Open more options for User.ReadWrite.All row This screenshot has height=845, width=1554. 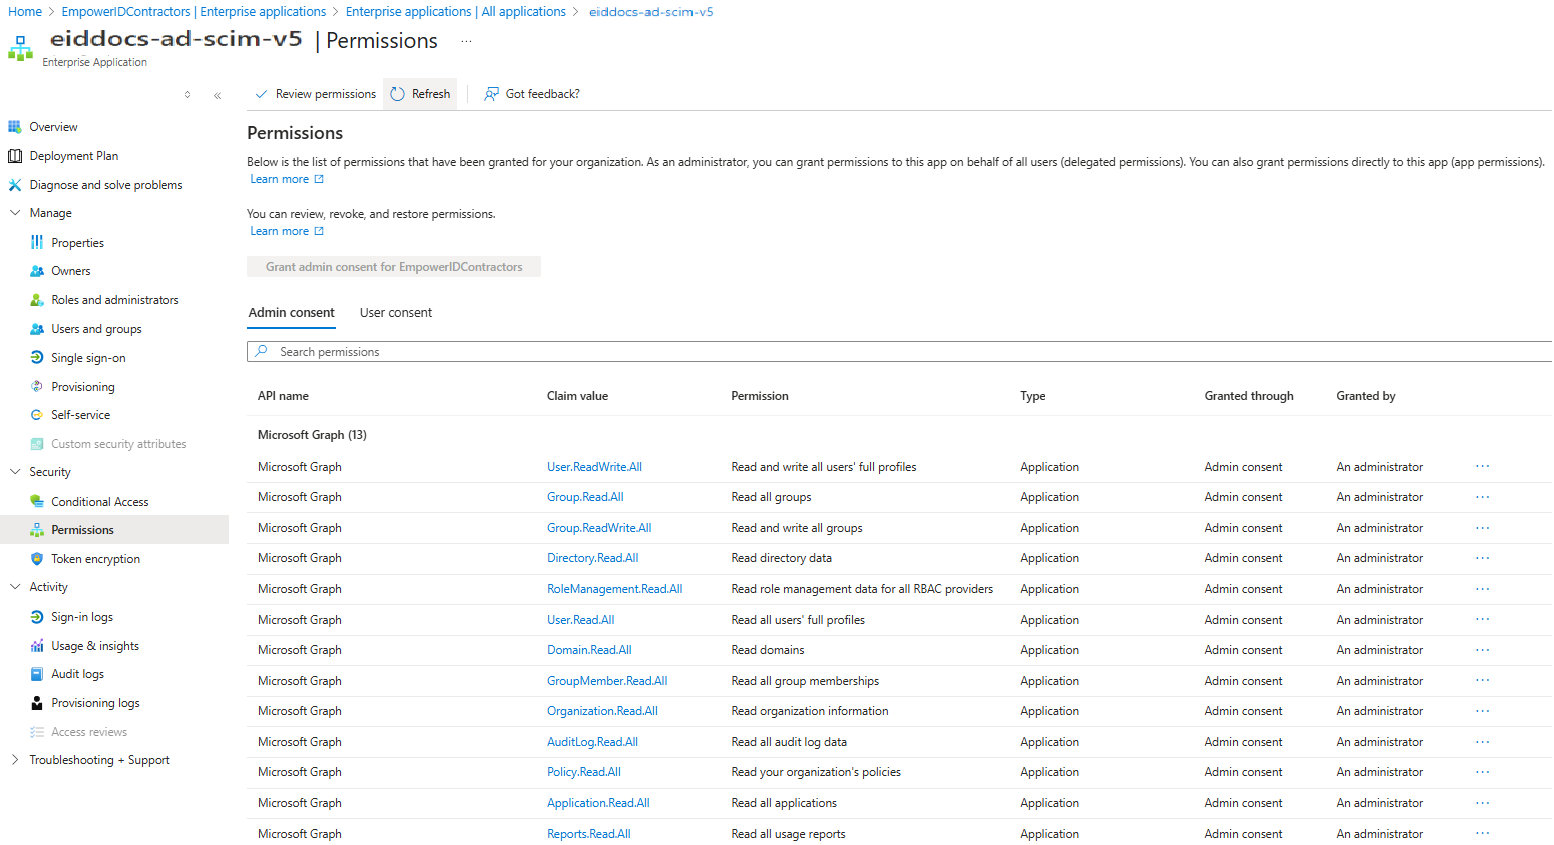coord(1482,467)
